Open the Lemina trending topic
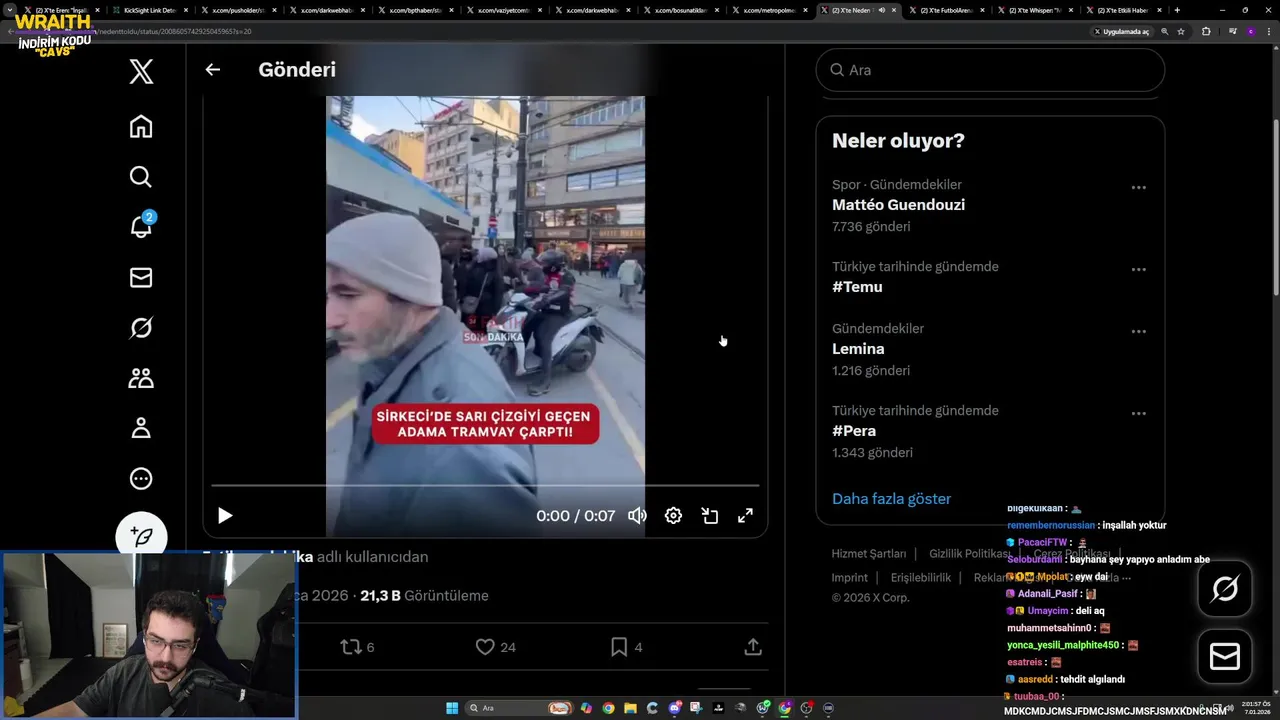The height and width of the screenshot is (720, 1280). pyautogui.click(x=858, y=349)
